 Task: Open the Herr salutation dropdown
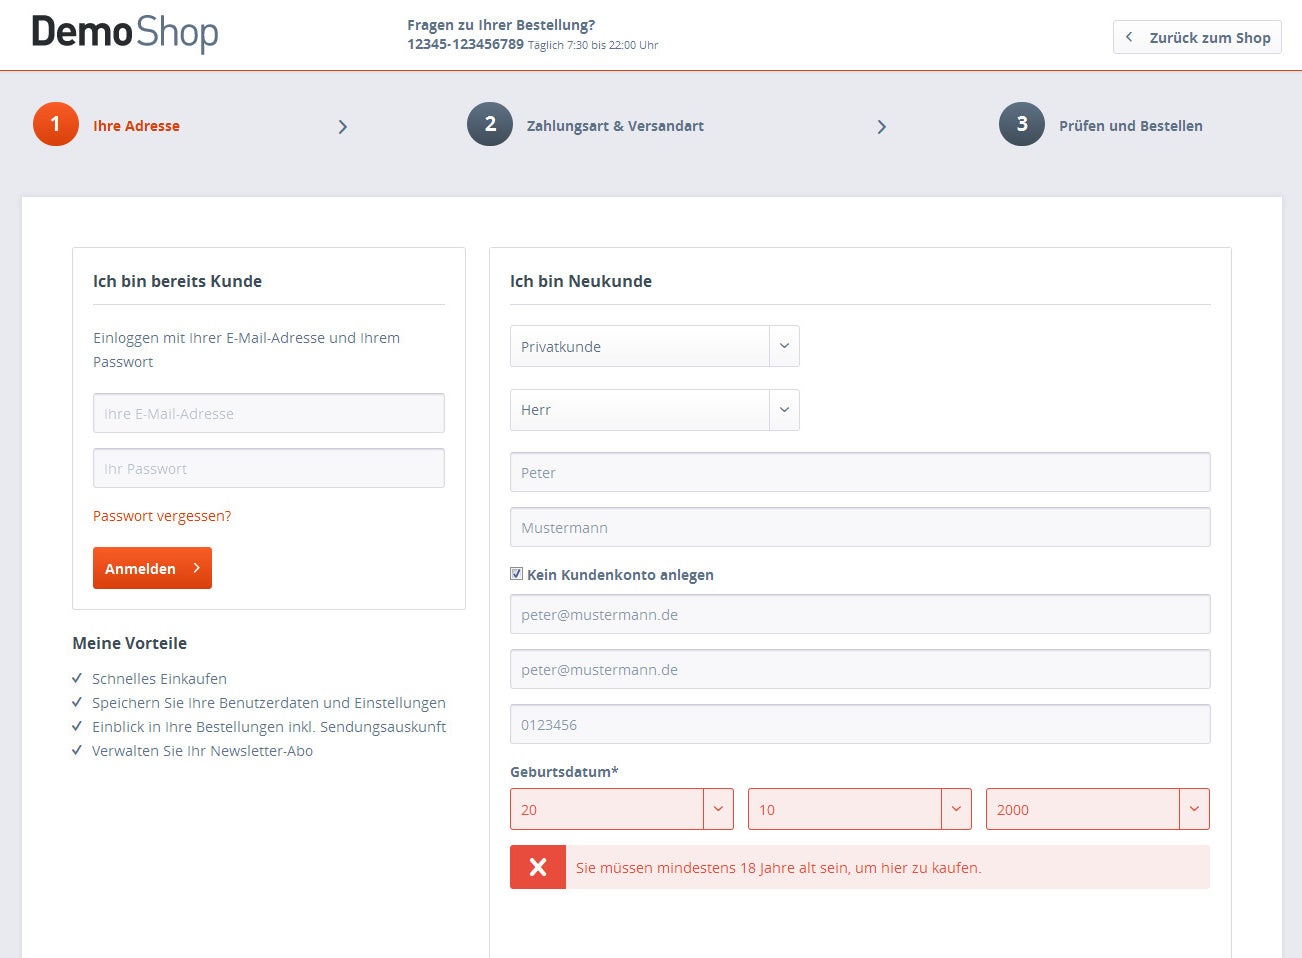pyautogui.click(x=655, y=410)
